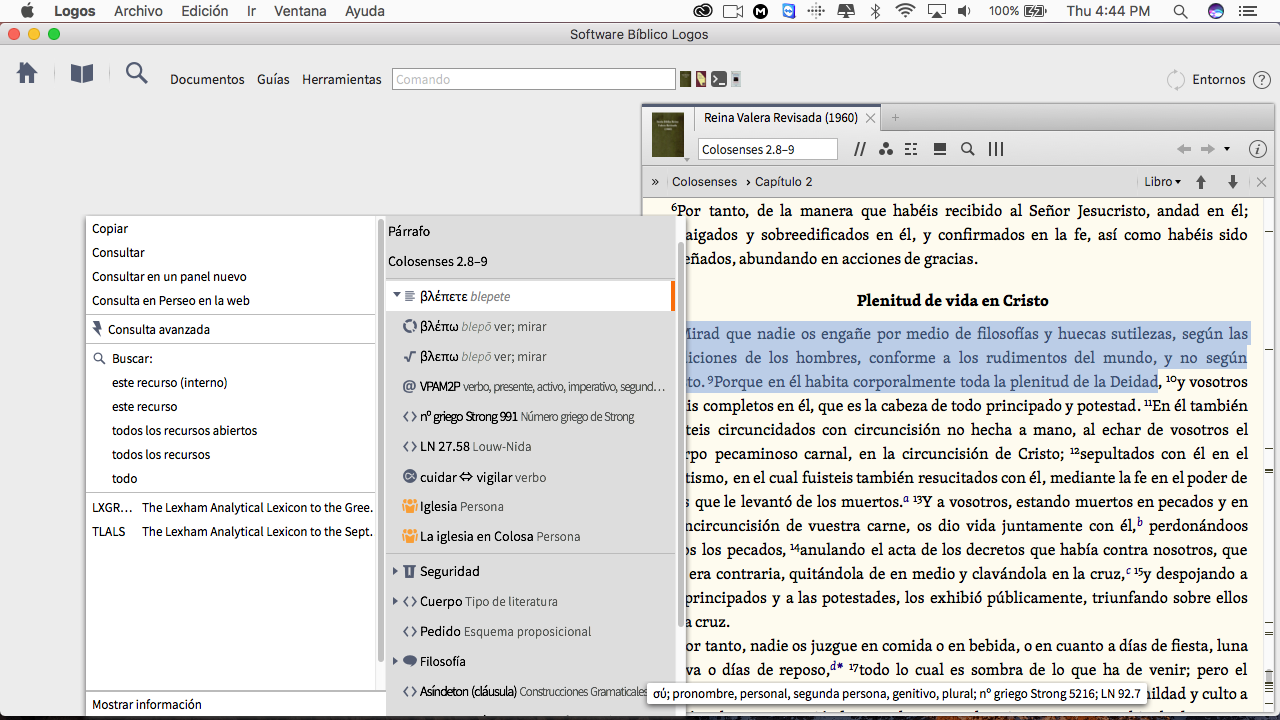Open the Libro navigation dropdown

[1162, 182]
